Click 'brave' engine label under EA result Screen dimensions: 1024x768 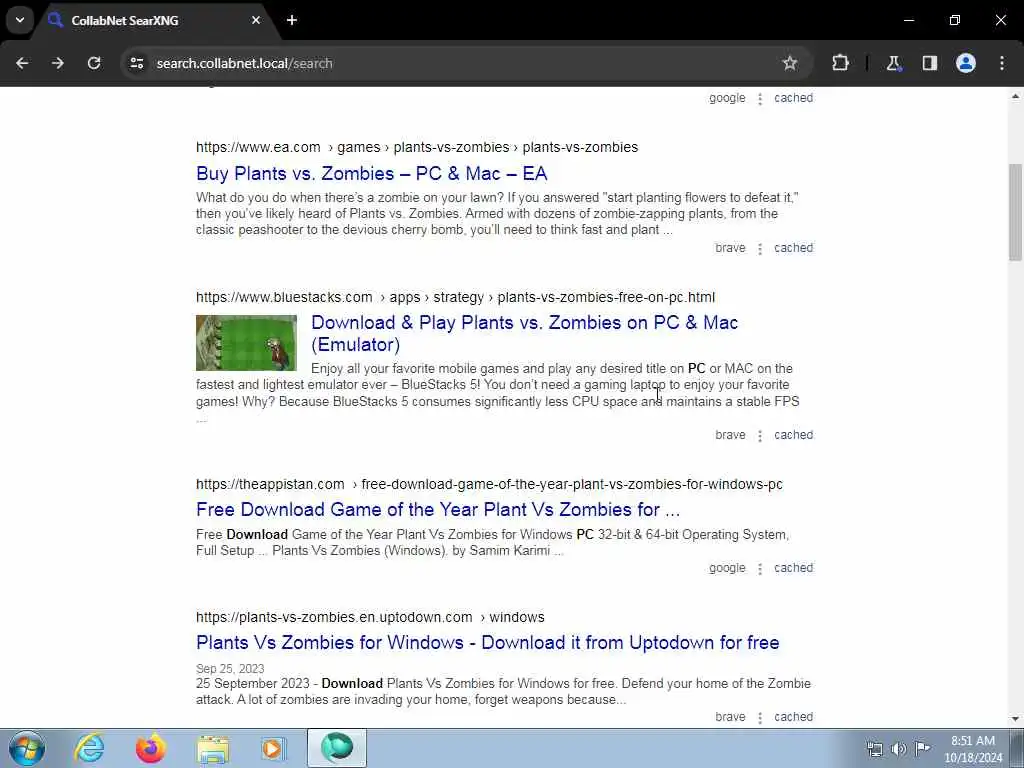pyautogui.click(x=730, y=248)
